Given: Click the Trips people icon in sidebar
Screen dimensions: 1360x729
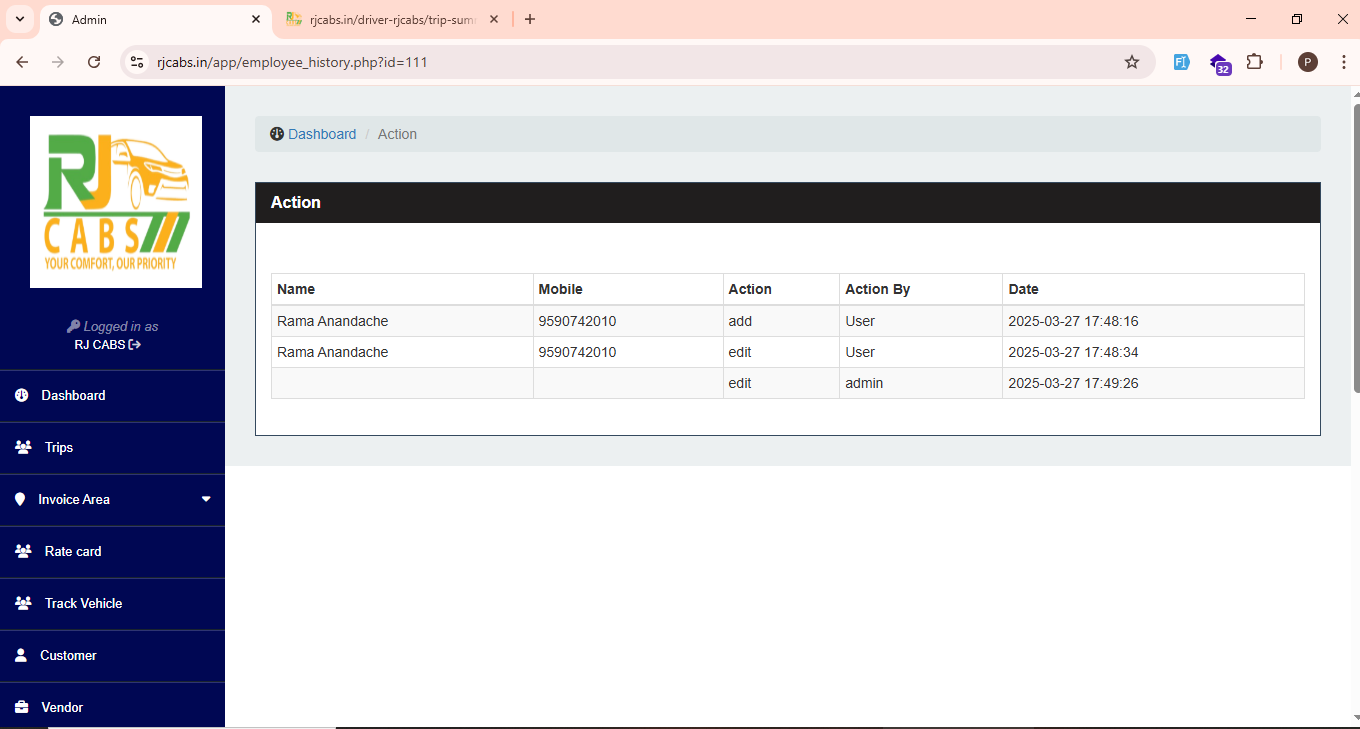Looking at the screenshot, I should 23,447.
